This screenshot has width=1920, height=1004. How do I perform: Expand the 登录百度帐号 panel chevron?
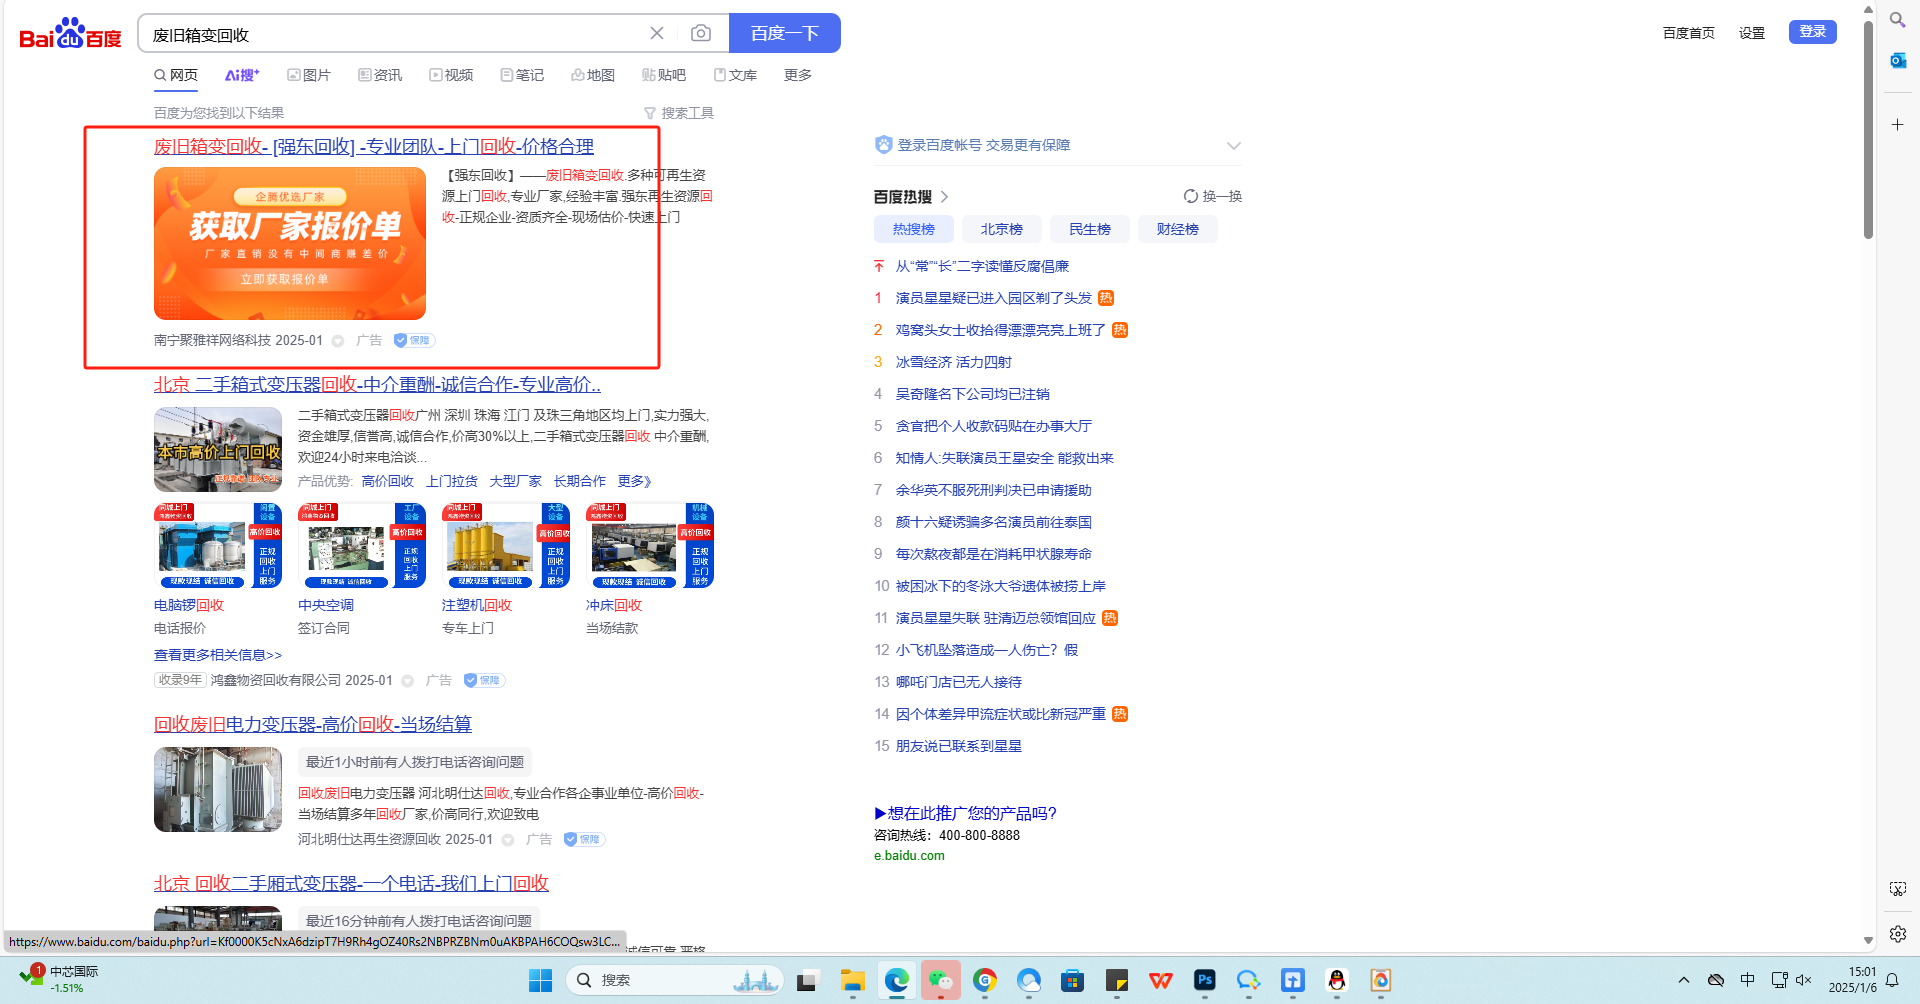[1233, 145]
